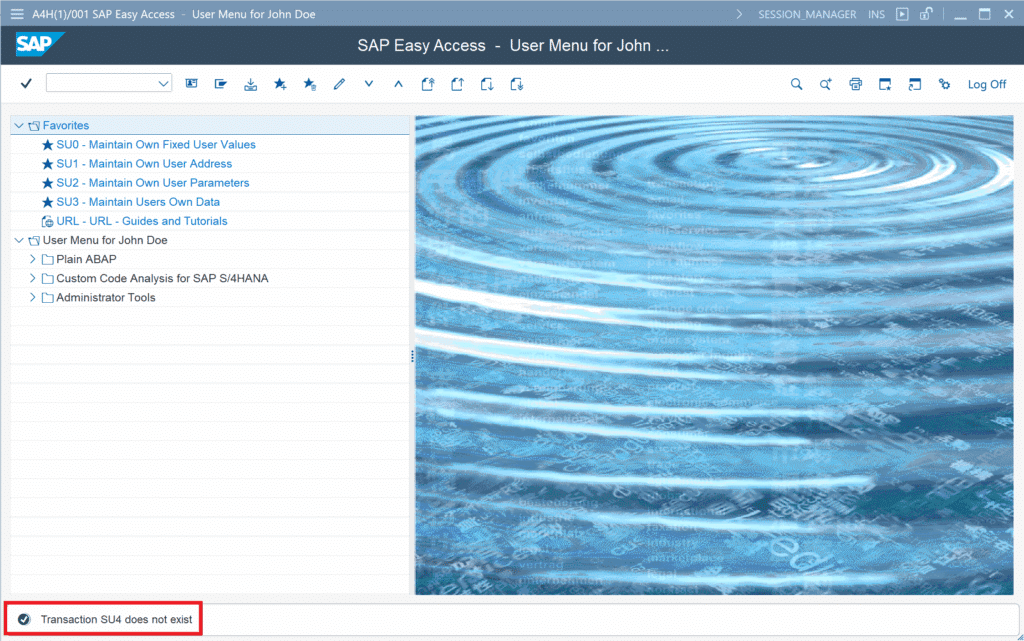
Task: Open the hamburger menu in title bar
Action: pyautogui.click(x=16, y=14)
